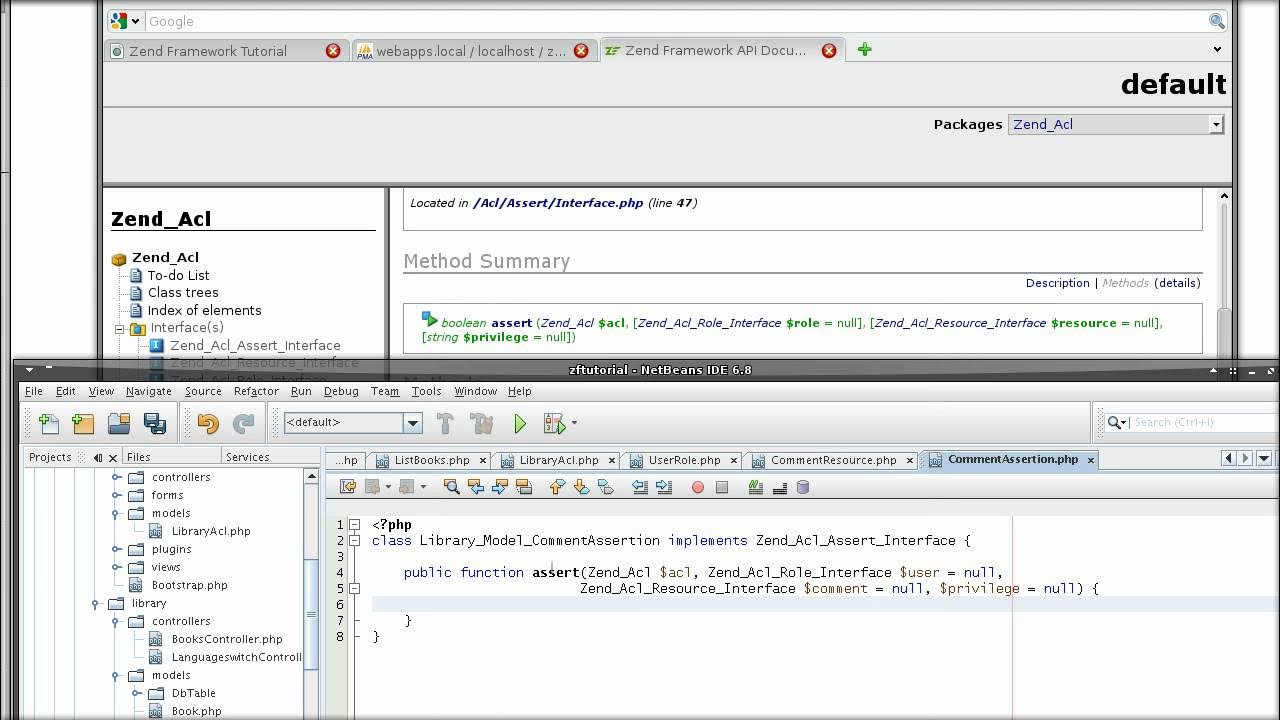Open the Navigate menu
Viewport: 1280px width, 720px height.
[x=148, y=391]
